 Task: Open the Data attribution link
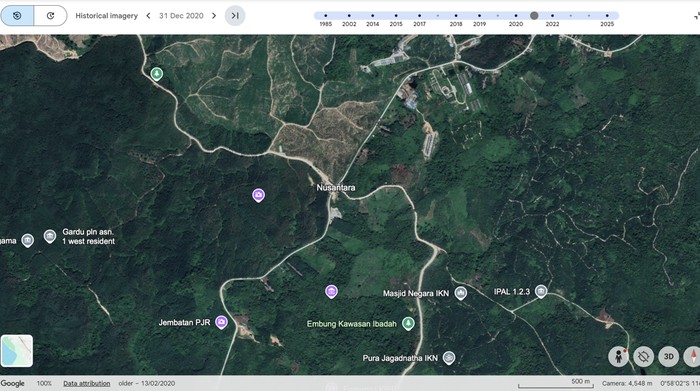pos(87,383)
